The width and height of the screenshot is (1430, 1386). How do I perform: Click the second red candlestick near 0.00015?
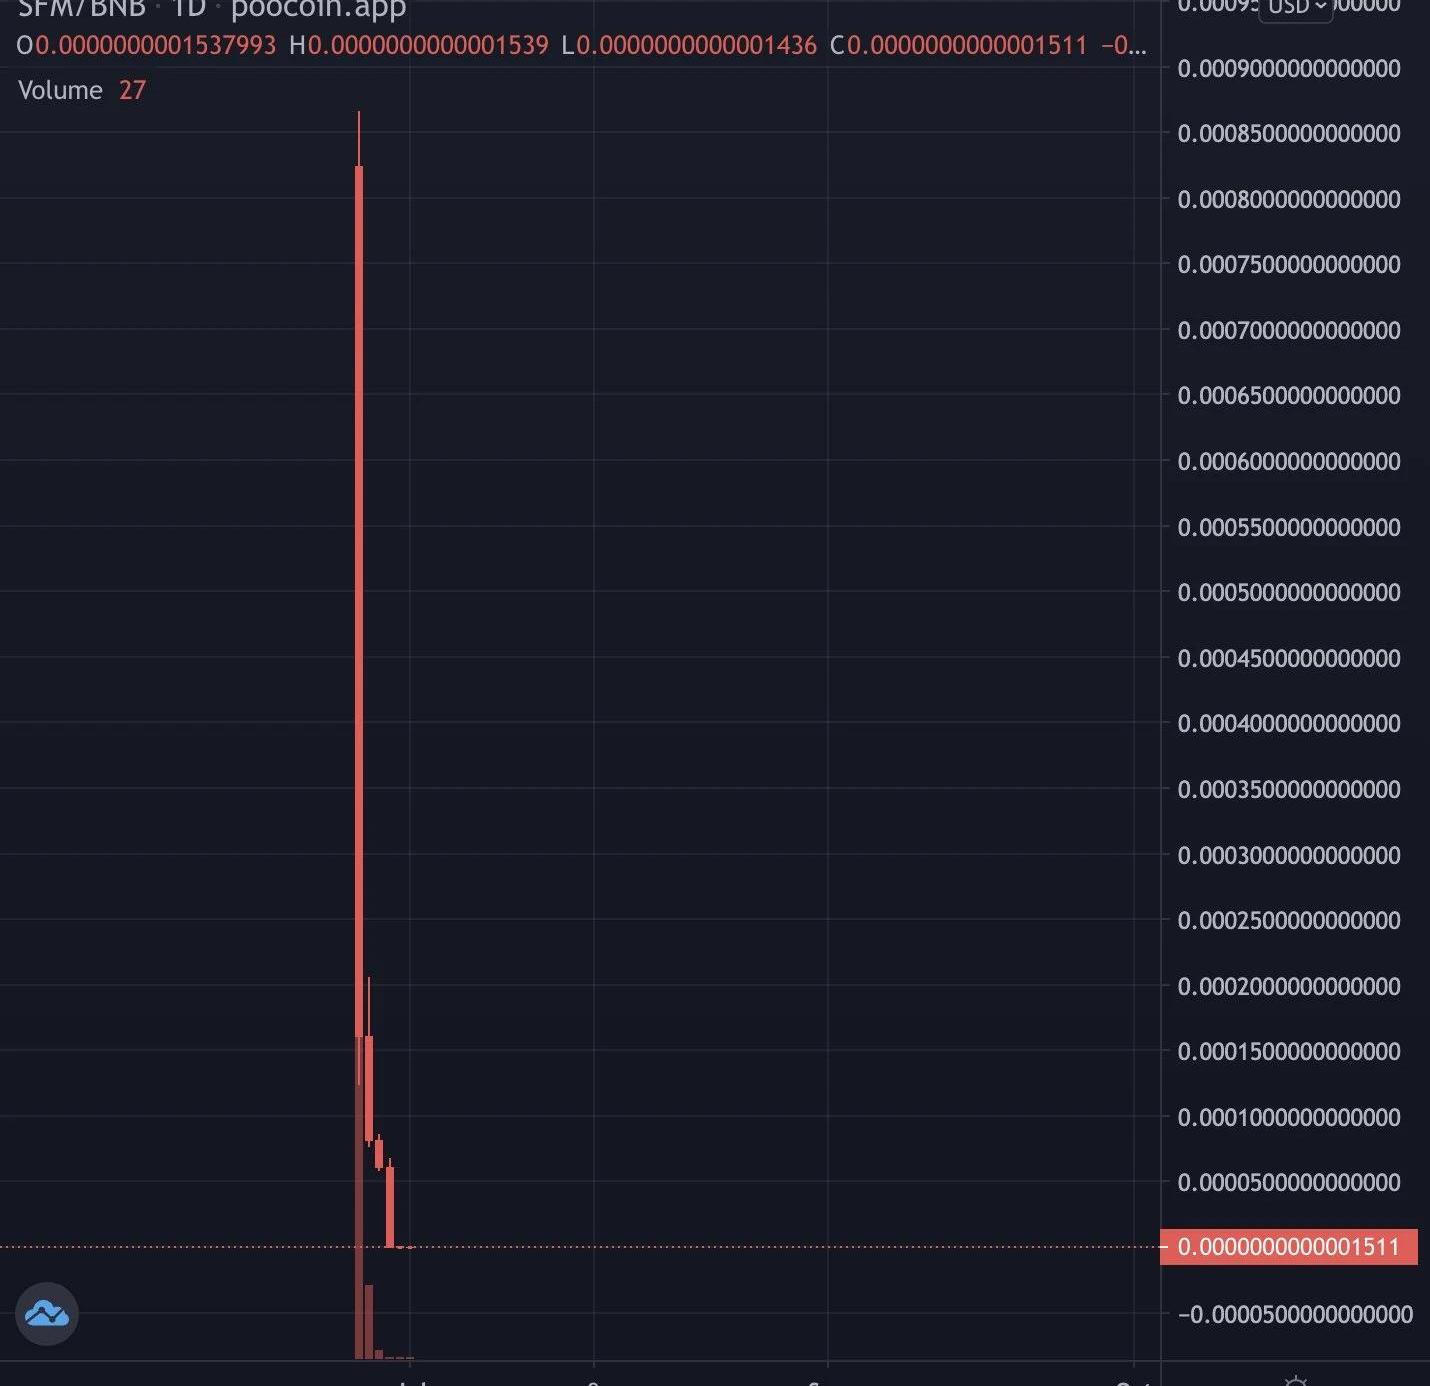[x=369, y=1088]
